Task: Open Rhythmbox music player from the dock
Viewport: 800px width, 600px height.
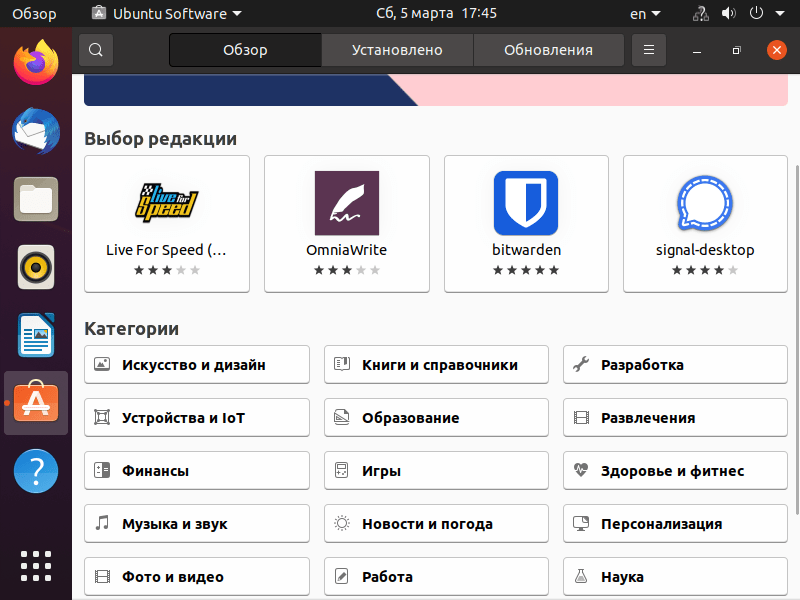Action: [x=35, y=267]
